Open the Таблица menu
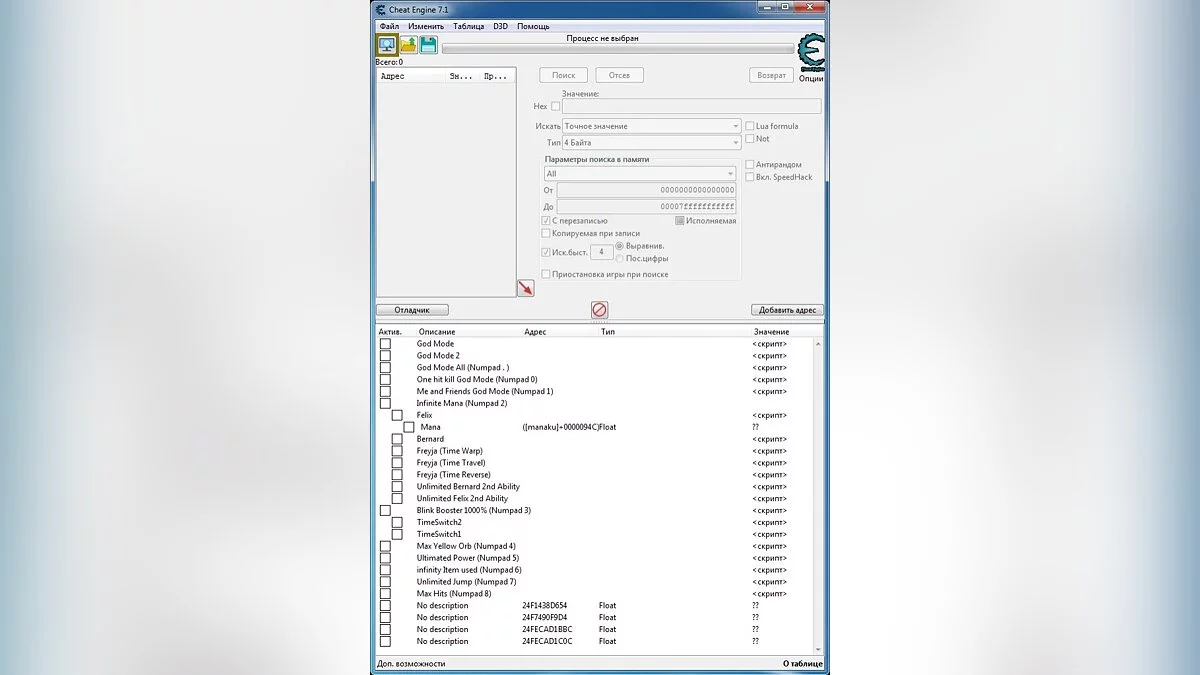This screenshot has width=1200, height=675. 468,26
